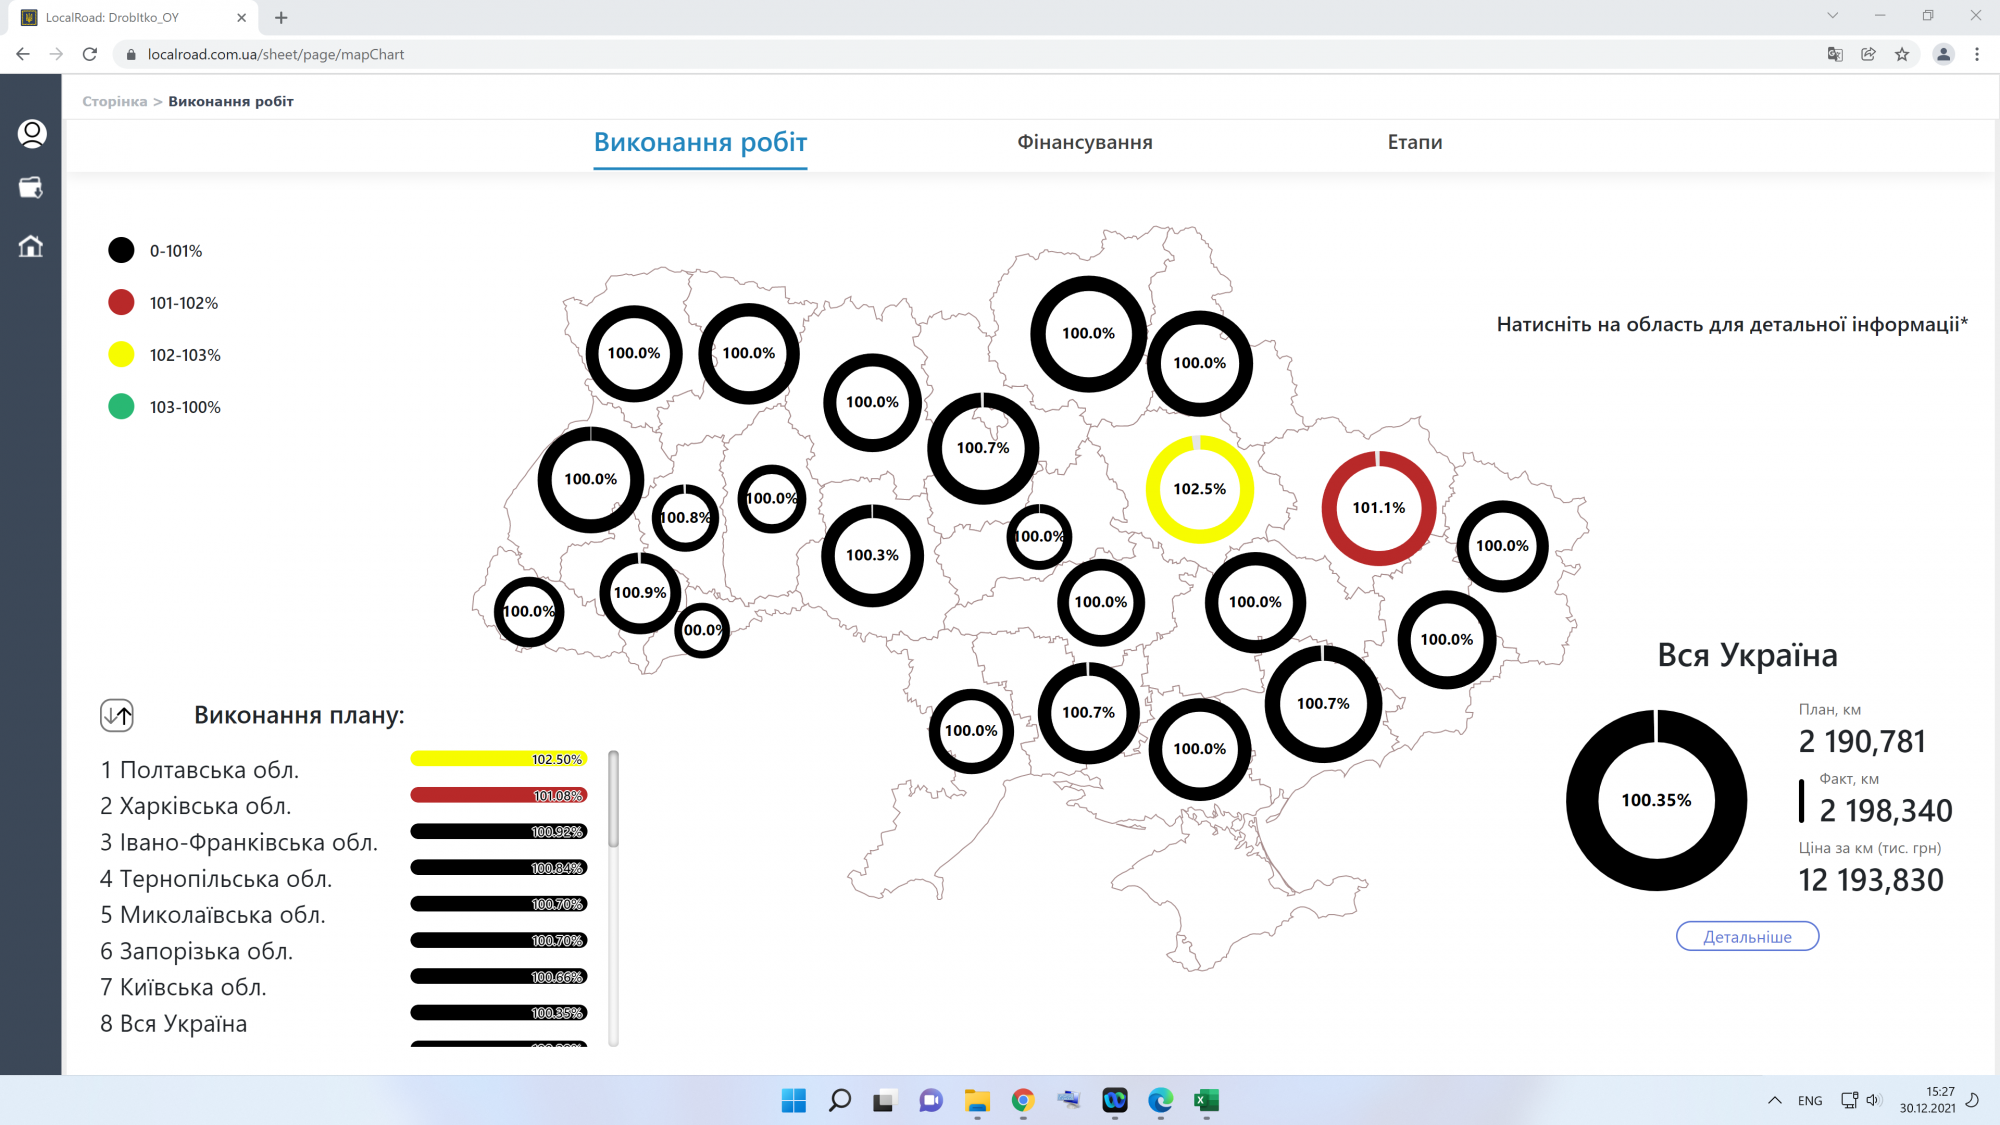
Task: Click the browser reload icon
Action: pos(90,54)
